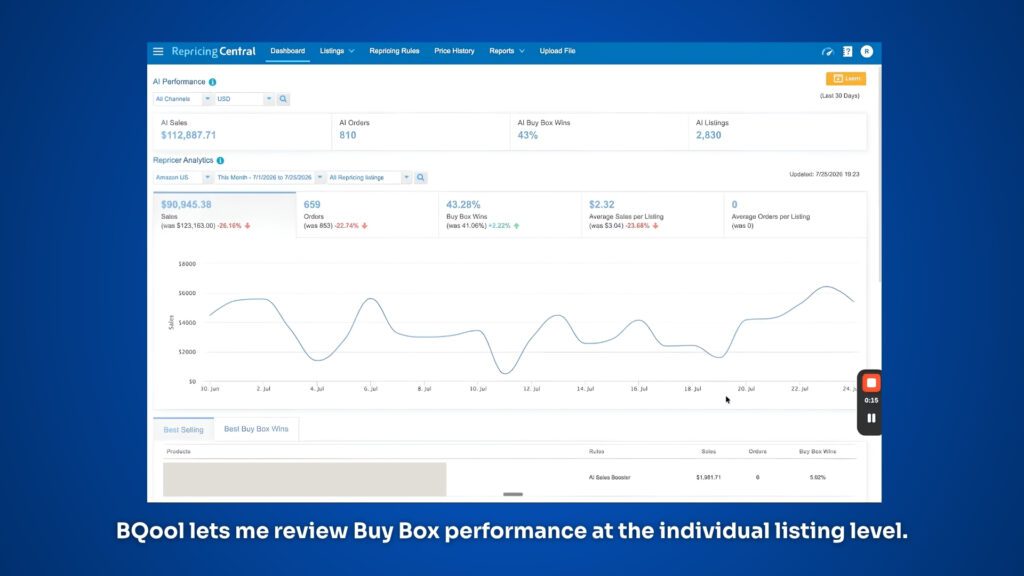Select the Buy Box Wins 43.28% metric card
The height and width of the screenshot is (576, 1024).
click(509, 215)
